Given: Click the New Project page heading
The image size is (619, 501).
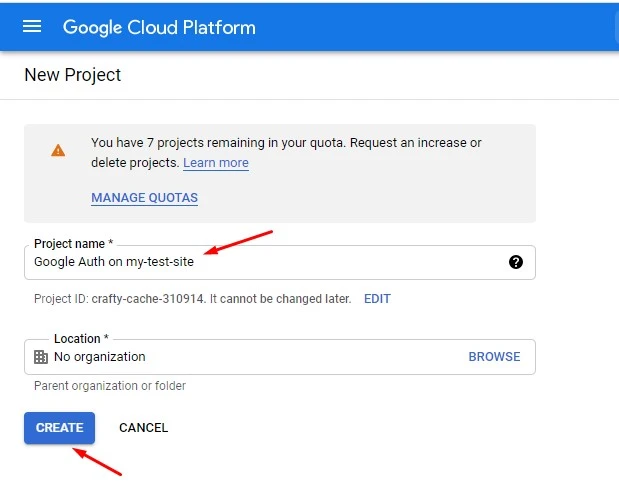Looking at the screenshot, I should (x=72, y=75).
